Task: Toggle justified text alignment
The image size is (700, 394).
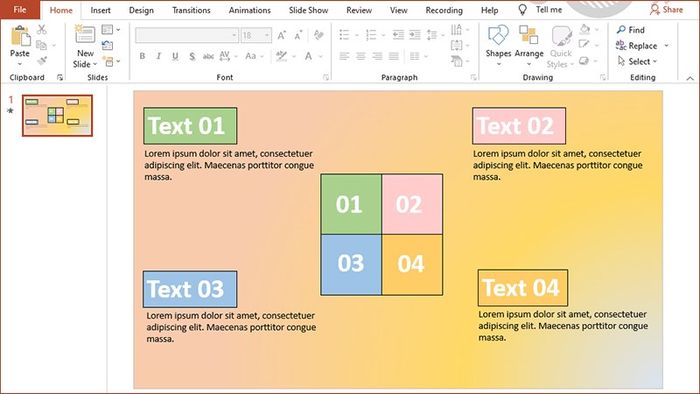Action: pyautogui.click(x=393, y=56)
